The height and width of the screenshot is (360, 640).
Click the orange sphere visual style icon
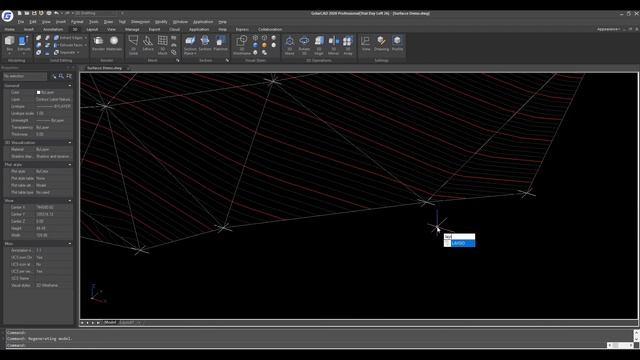pos(264,45)
